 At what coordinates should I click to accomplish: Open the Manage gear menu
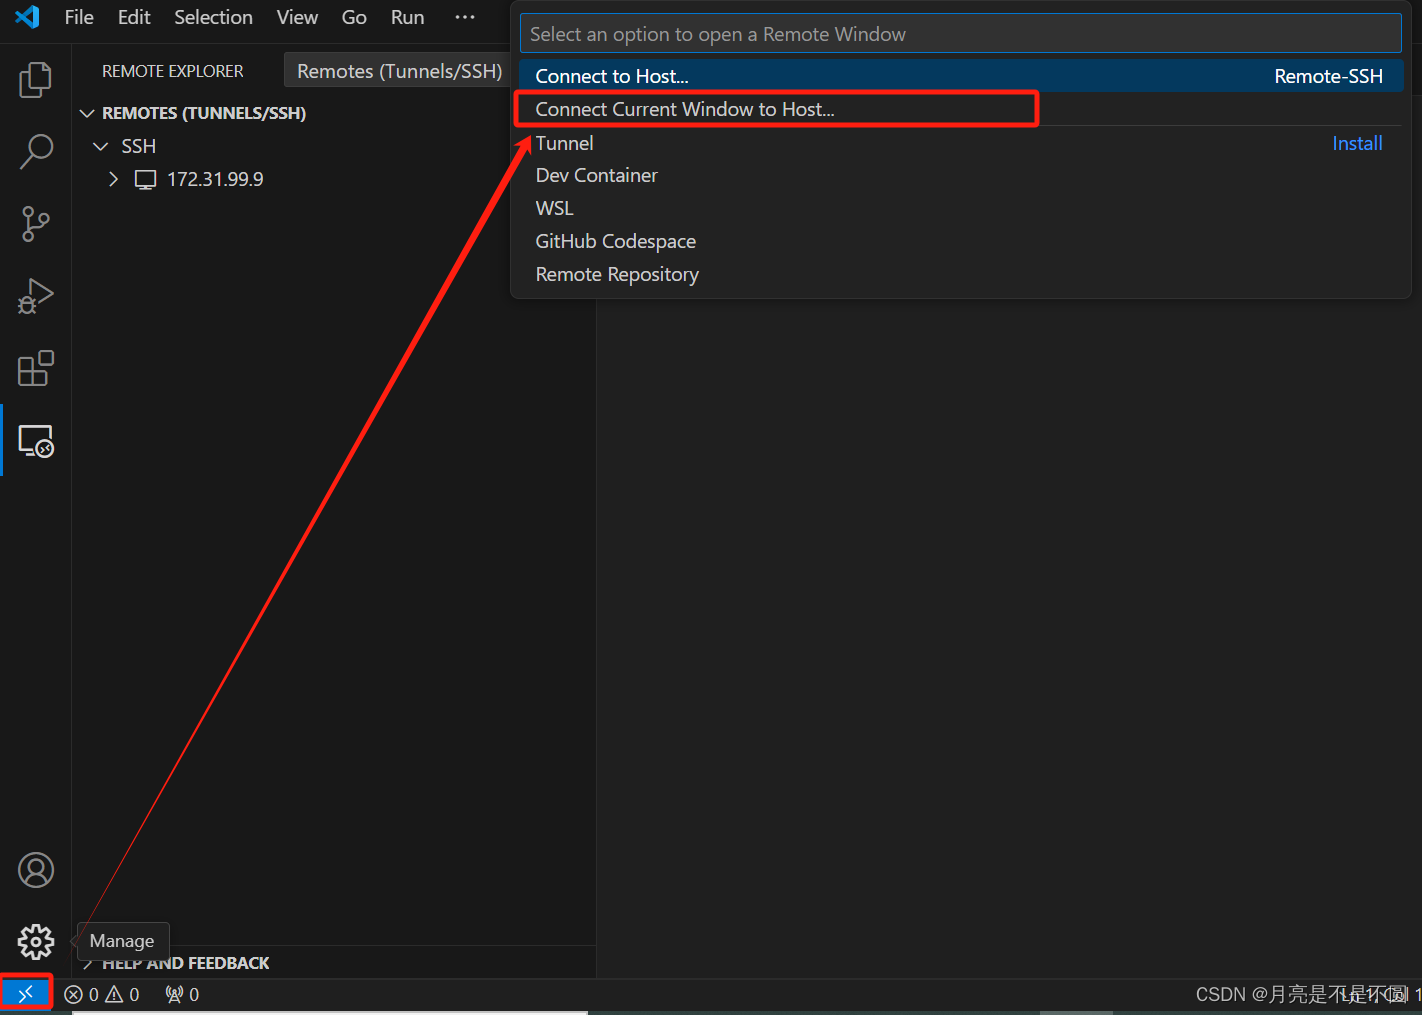tap(35, 941)
